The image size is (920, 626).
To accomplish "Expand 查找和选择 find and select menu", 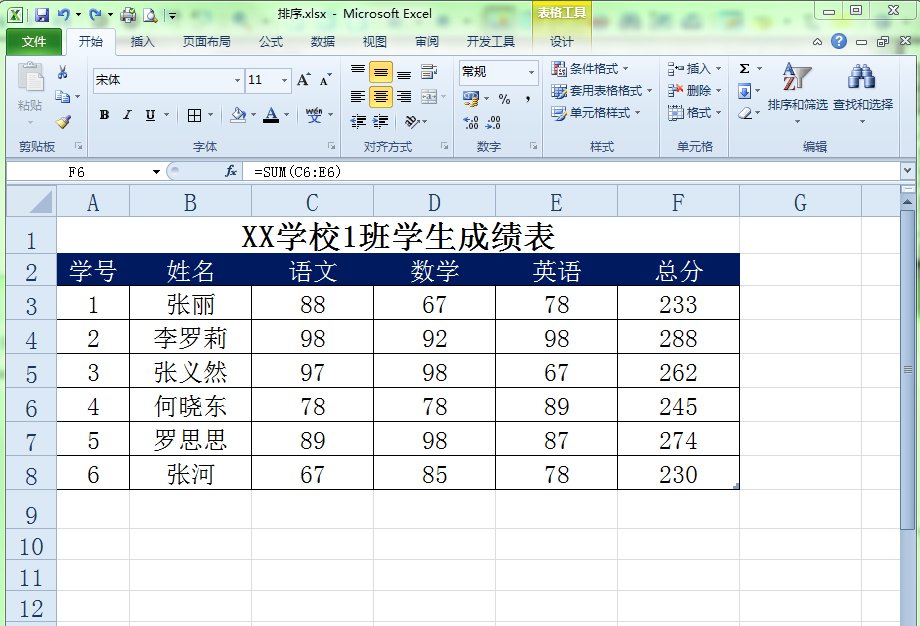I will coord(862,94).
